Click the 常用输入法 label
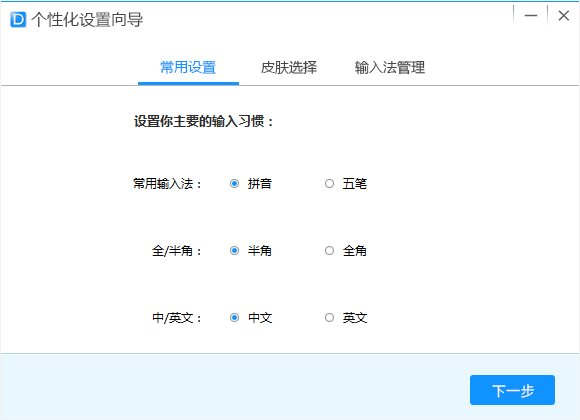 click(168, 184)
